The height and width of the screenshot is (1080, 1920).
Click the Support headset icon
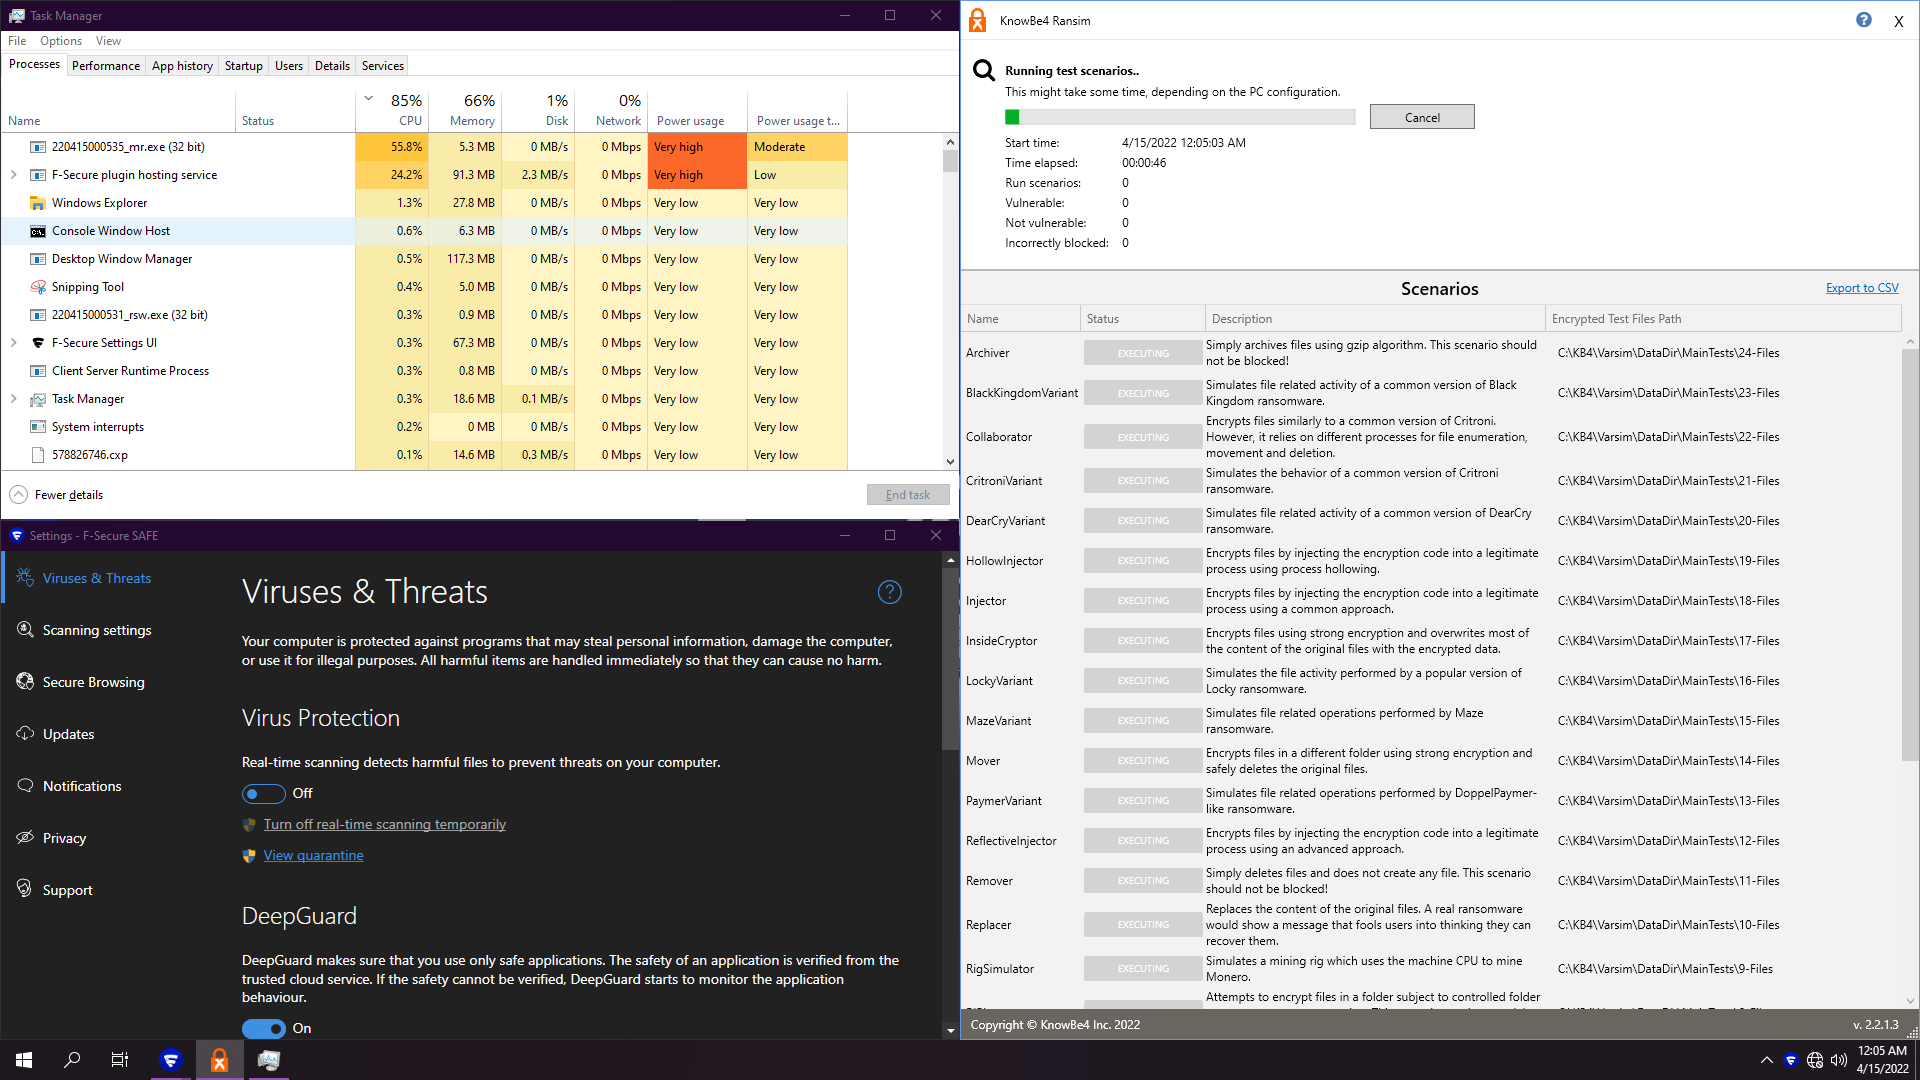(x=25, y=888)
